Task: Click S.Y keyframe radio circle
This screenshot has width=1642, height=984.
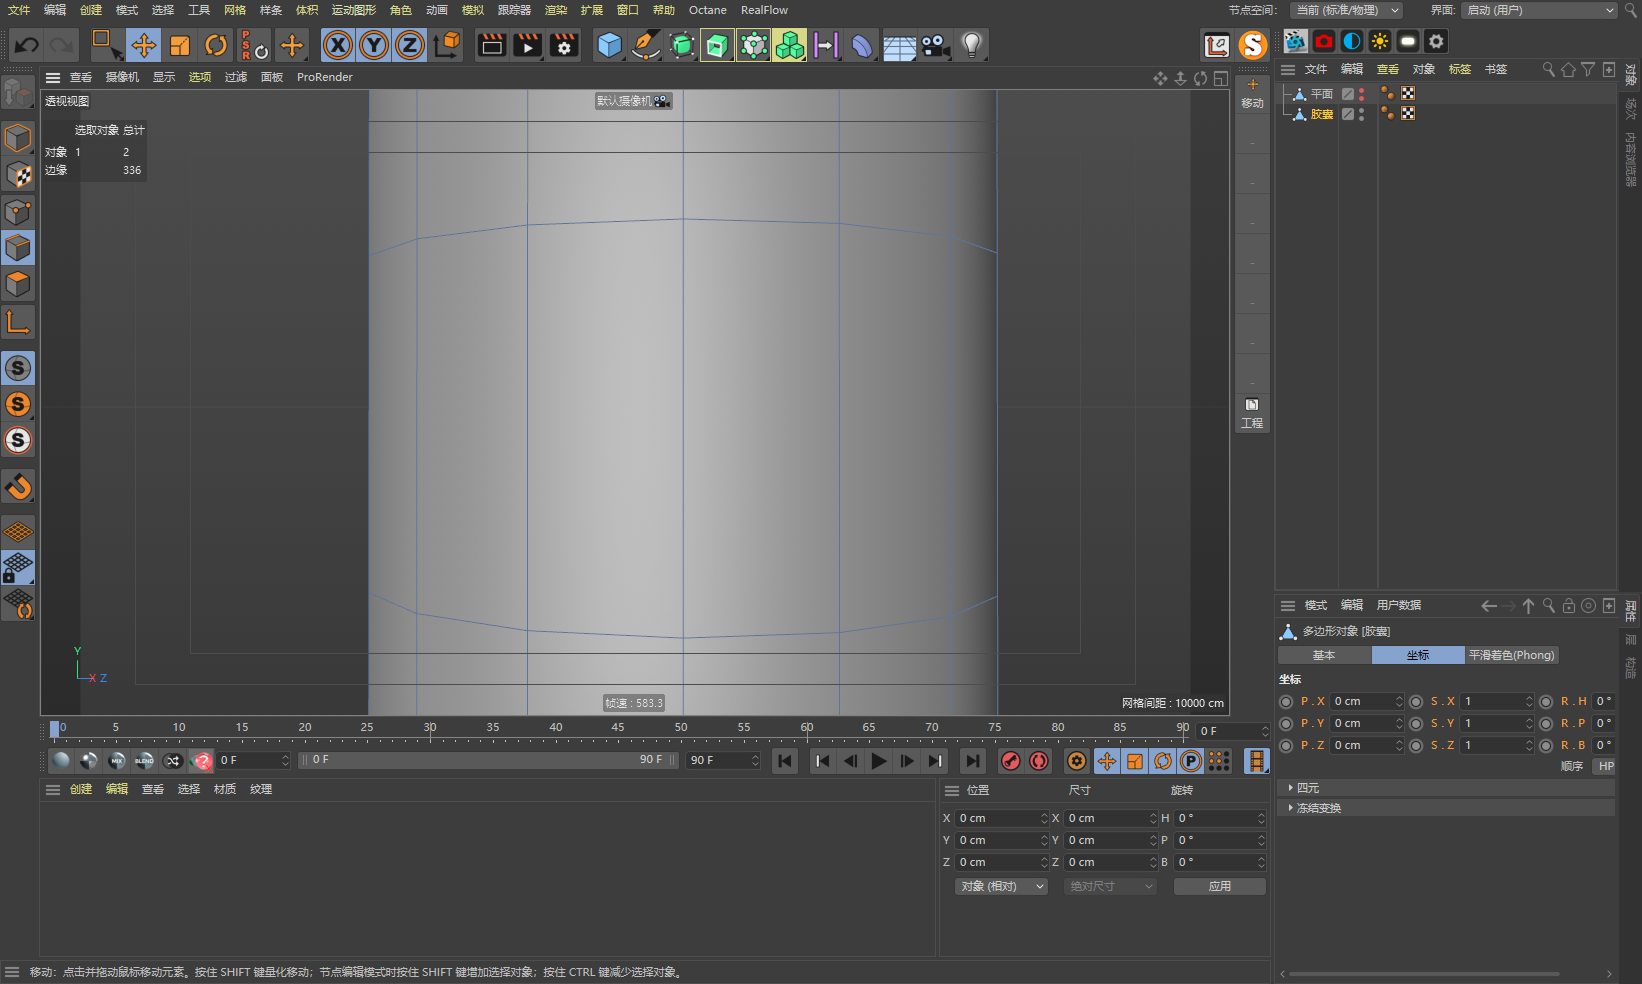Action: click(1416, 724)
